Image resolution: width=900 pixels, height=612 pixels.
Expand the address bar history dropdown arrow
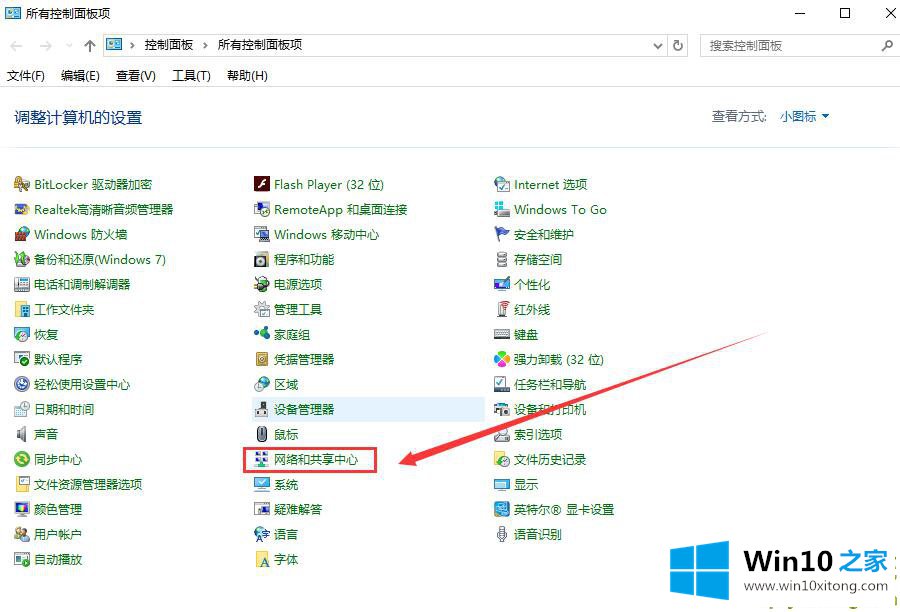pyautogui.click(x=657, y=46)
